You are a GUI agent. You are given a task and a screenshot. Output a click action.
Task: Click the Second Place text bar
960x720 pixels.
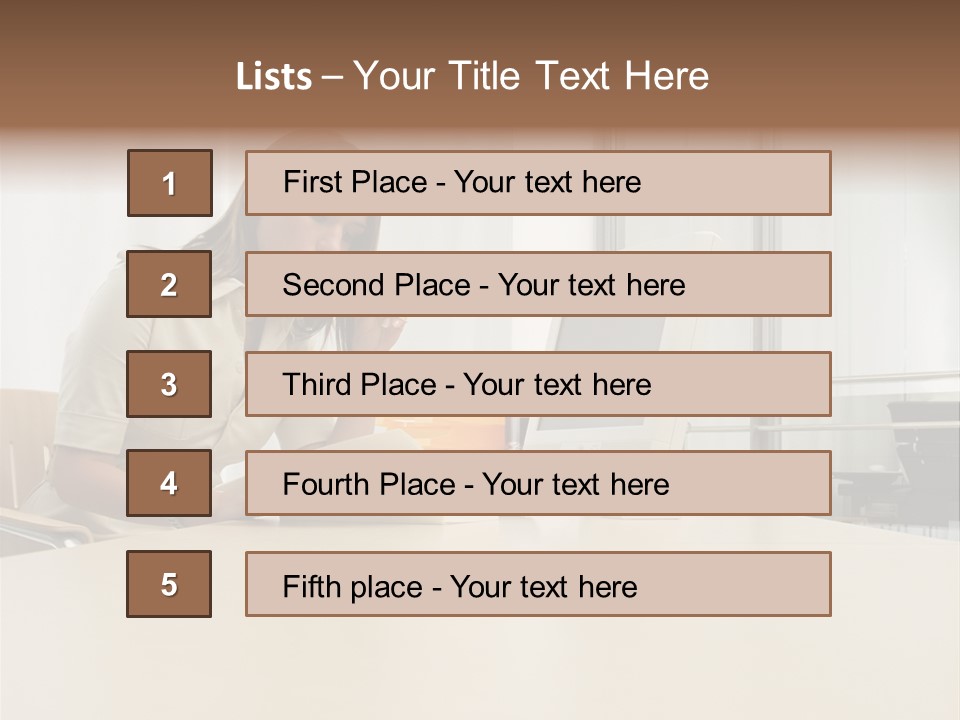coord(538,284)
